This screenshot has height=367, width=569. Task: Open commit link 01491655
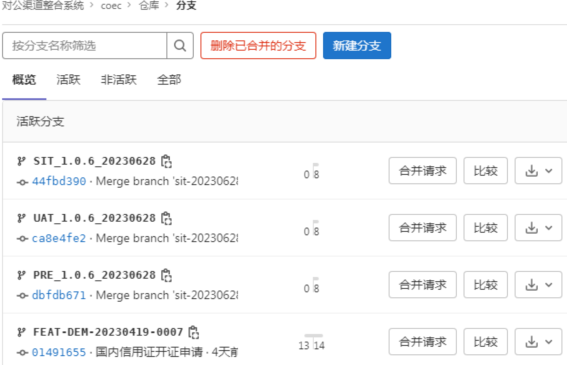(x=59, y=352)
